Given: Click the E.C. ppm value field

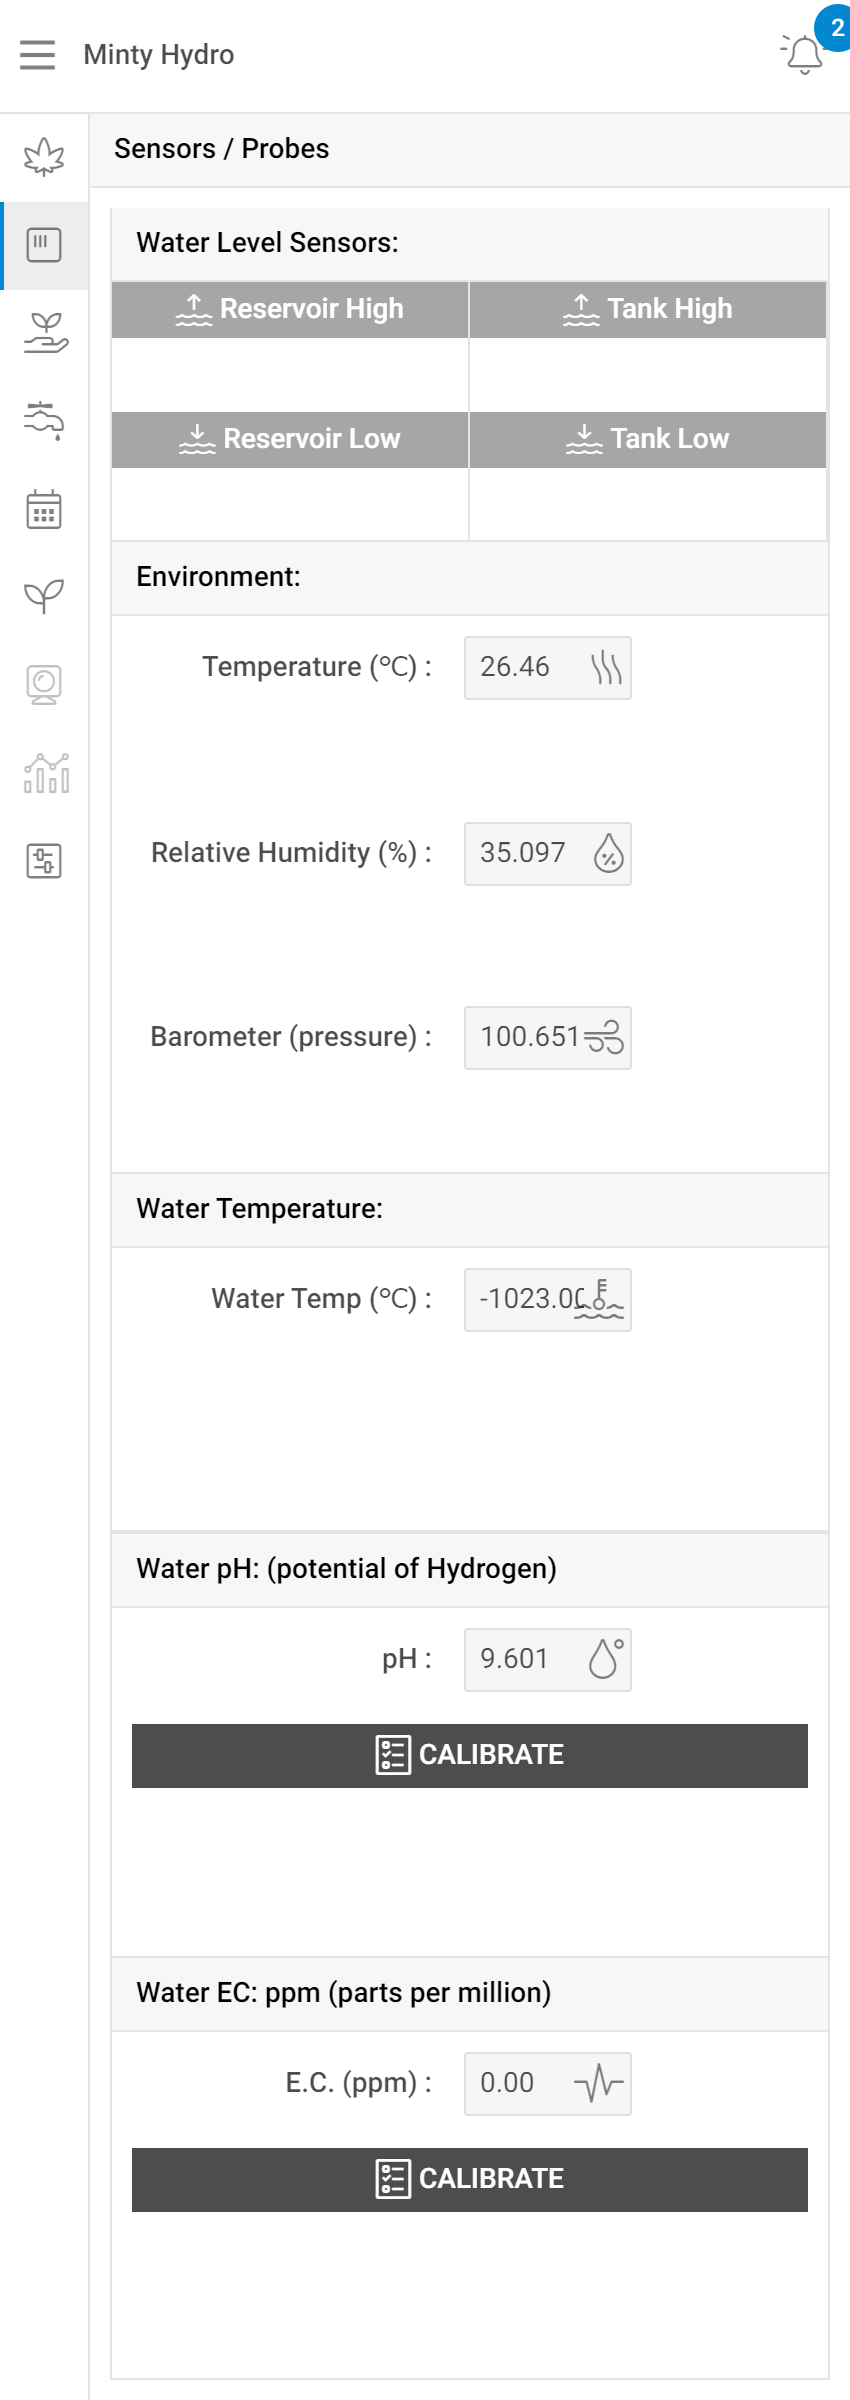Looking at the screenshot, I should tap(547, 2083).
